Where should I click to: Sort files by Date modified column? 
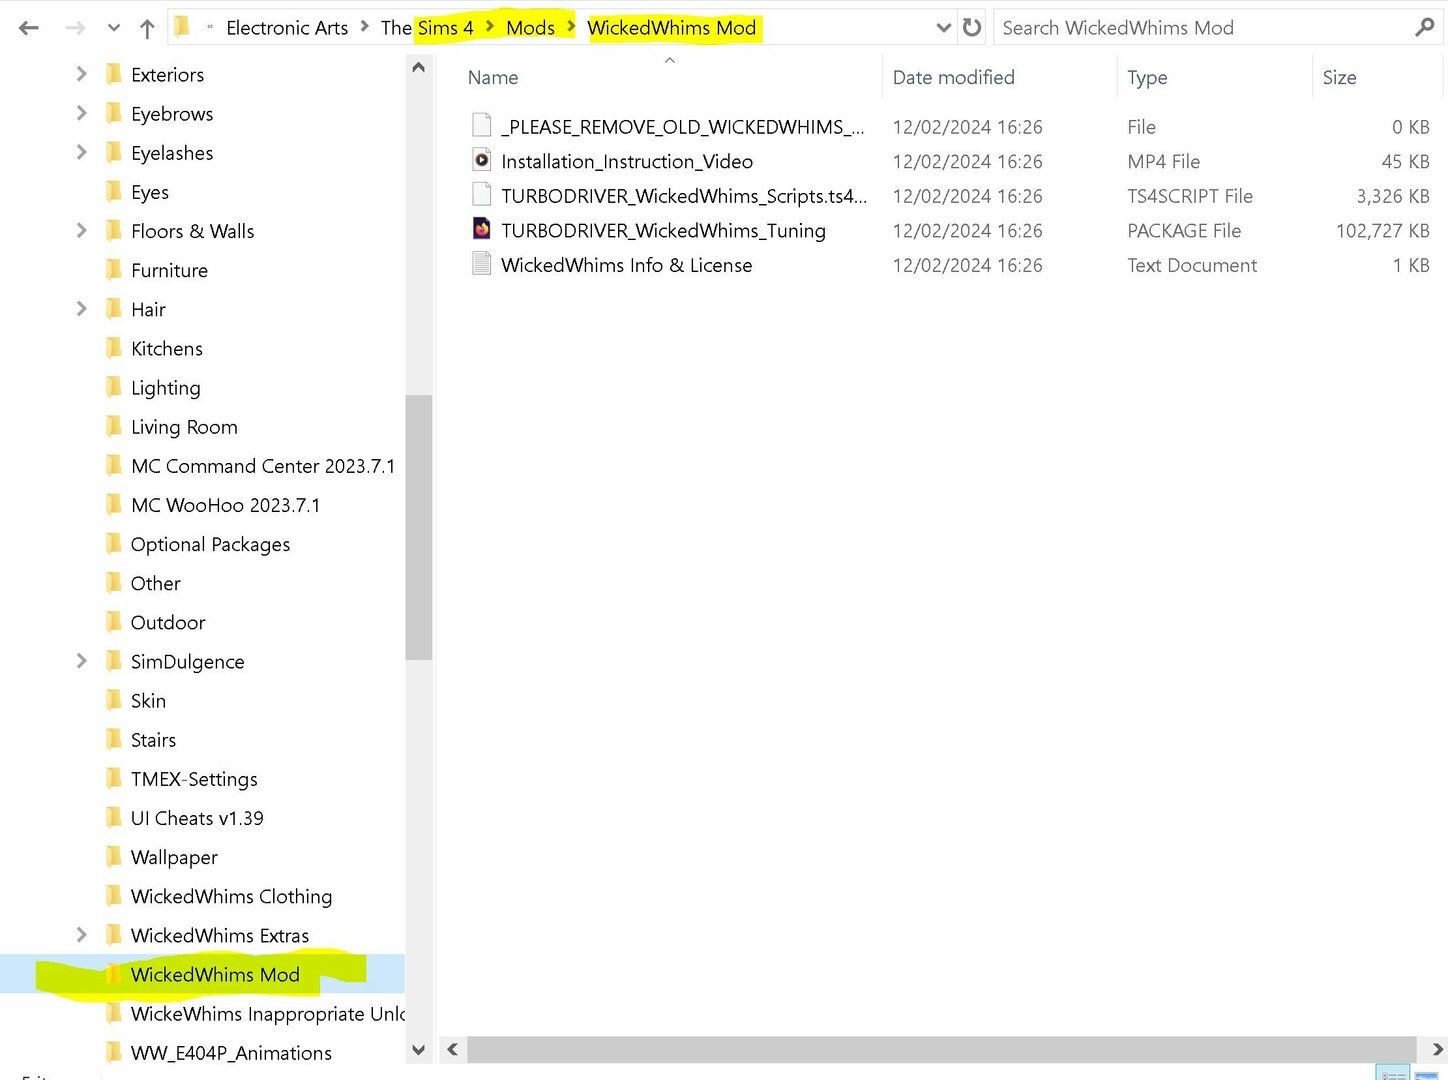953,77
